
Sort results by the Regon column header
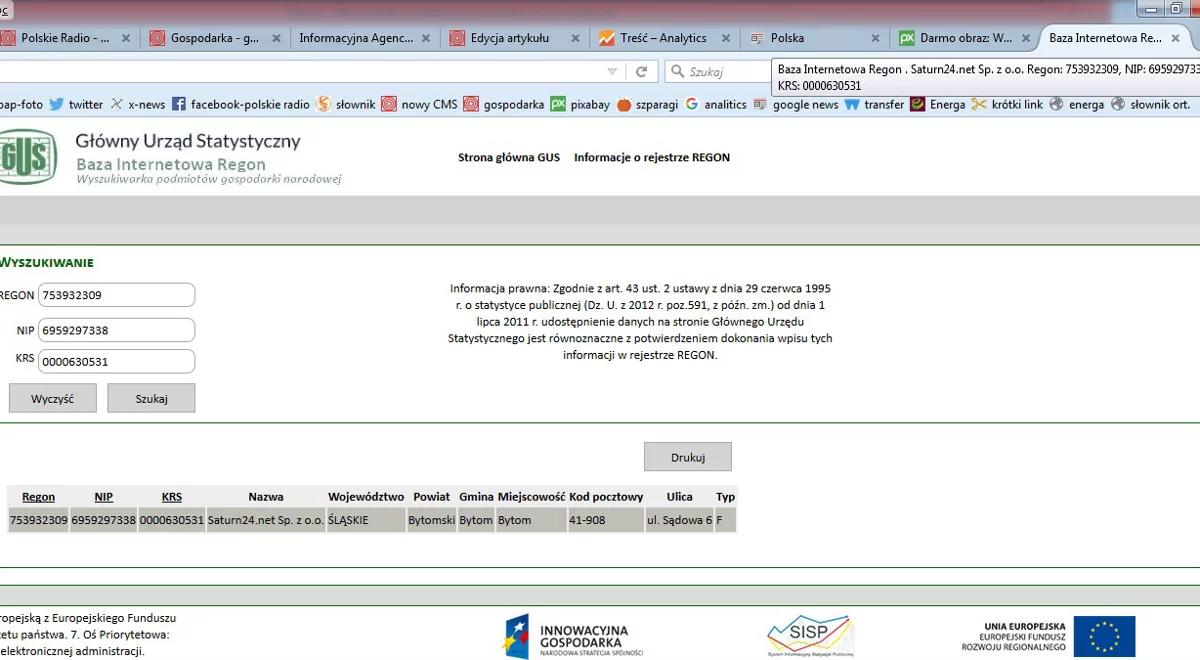click(39, 496)
